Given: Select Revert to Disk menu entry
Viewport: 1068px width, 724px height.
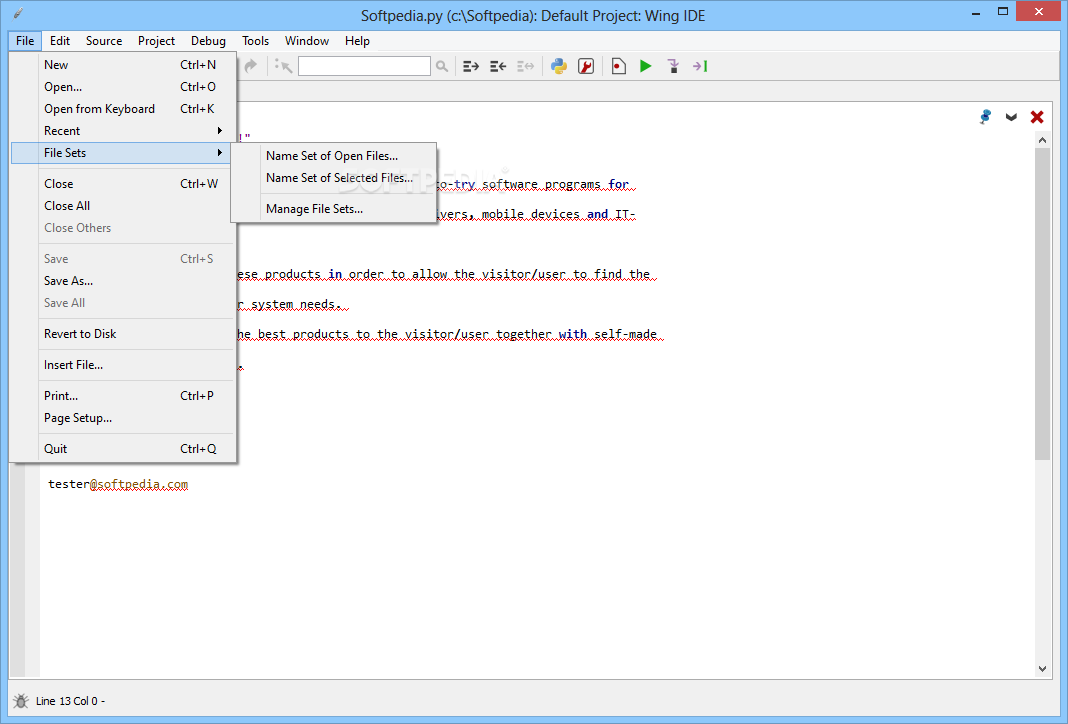Looking at the screenshot, I should click(x=123, y=334).
